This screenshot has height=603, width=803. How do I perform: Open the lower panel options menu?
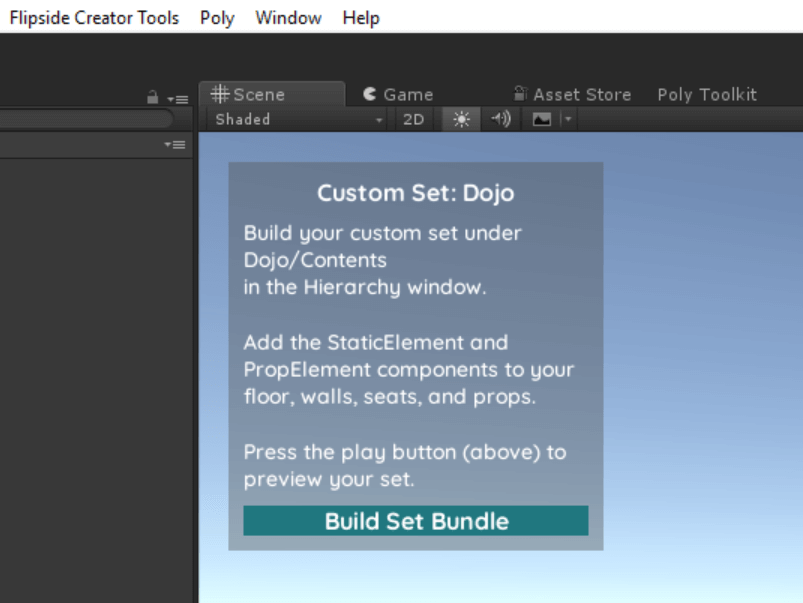pyautogui.click(x=175, y=145)
